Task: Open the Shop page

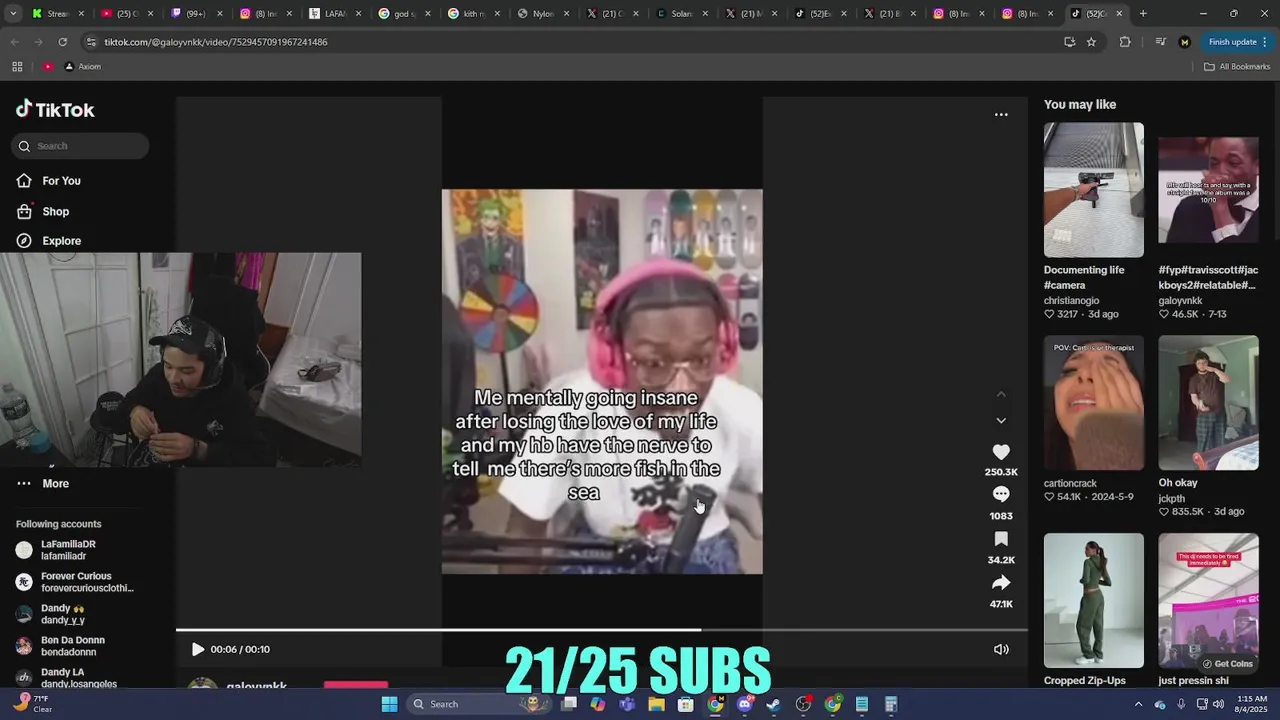Action: pyautogui.click(x=43, y=212)
